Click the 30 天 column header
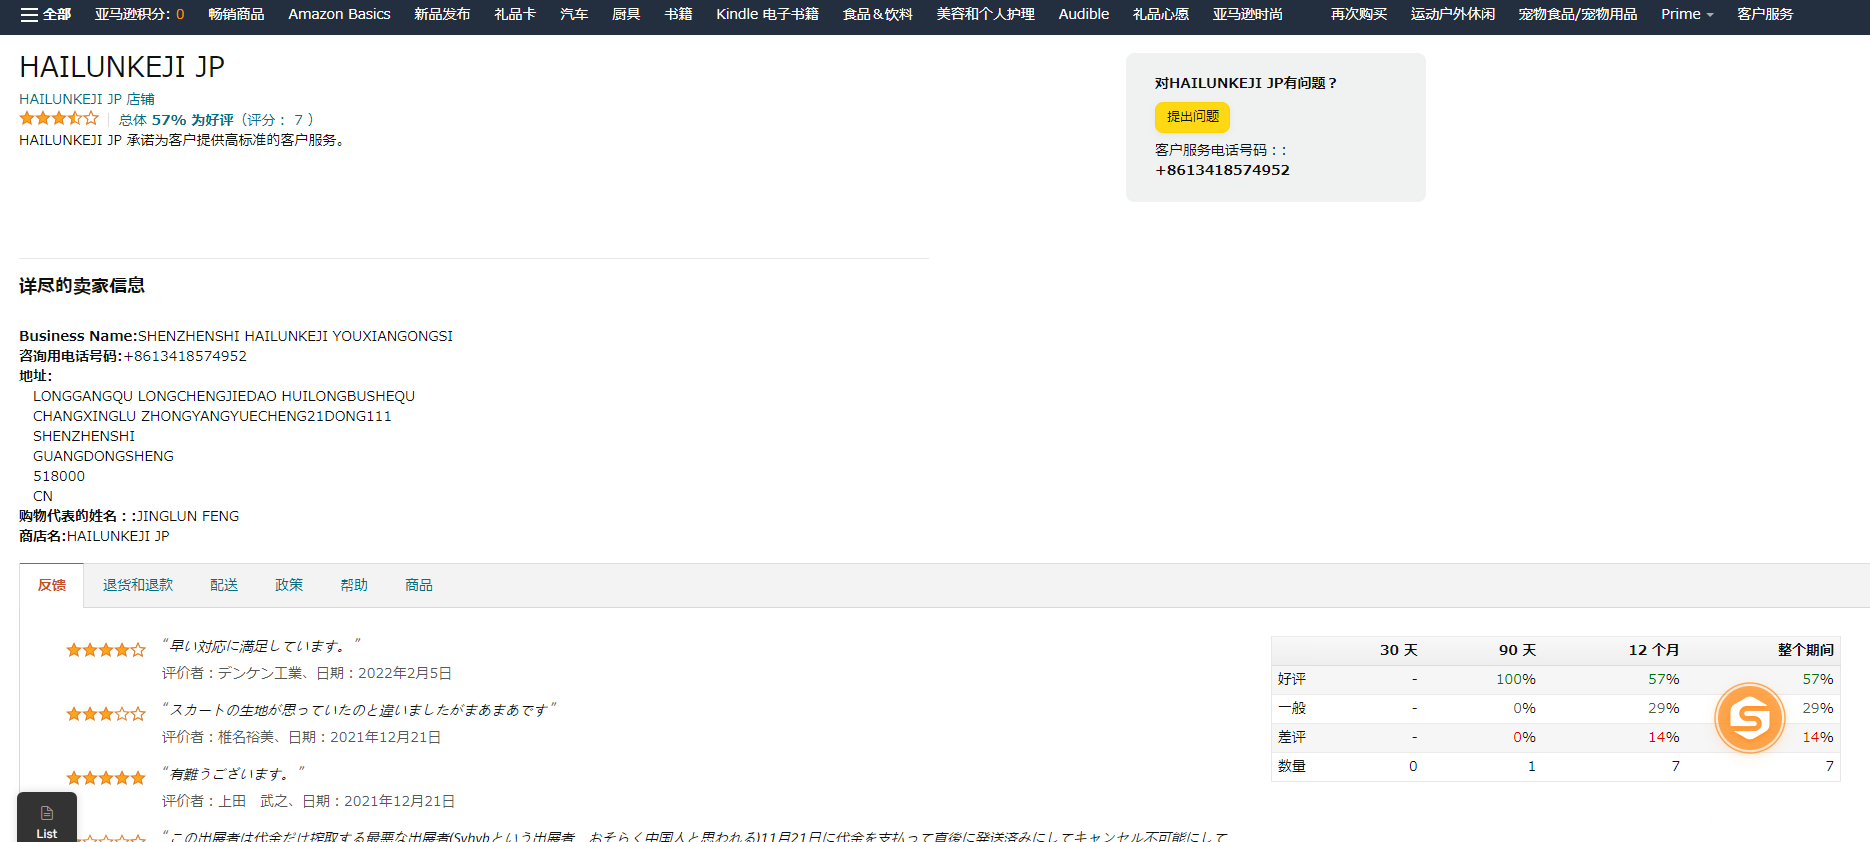The height and width of the screenshot is (842, 1870). point(1398,650)
